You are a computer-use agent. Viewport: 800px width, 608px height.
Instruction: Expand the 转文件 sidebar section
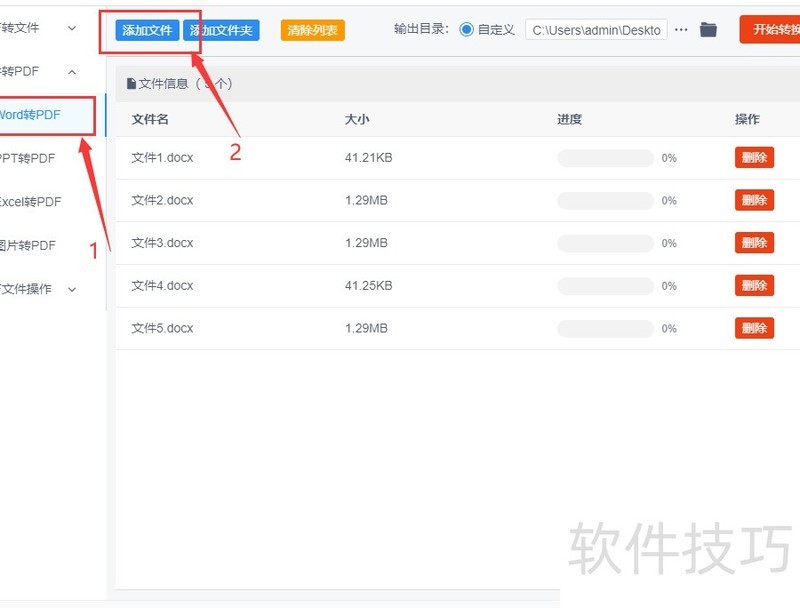(70, 28)
